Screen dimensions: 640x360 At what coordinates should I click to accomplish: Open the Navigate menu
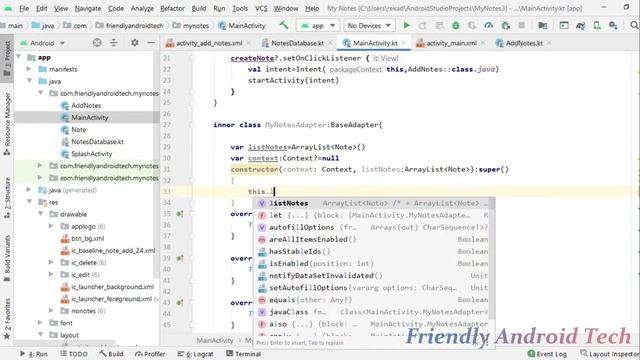(88, 8)
